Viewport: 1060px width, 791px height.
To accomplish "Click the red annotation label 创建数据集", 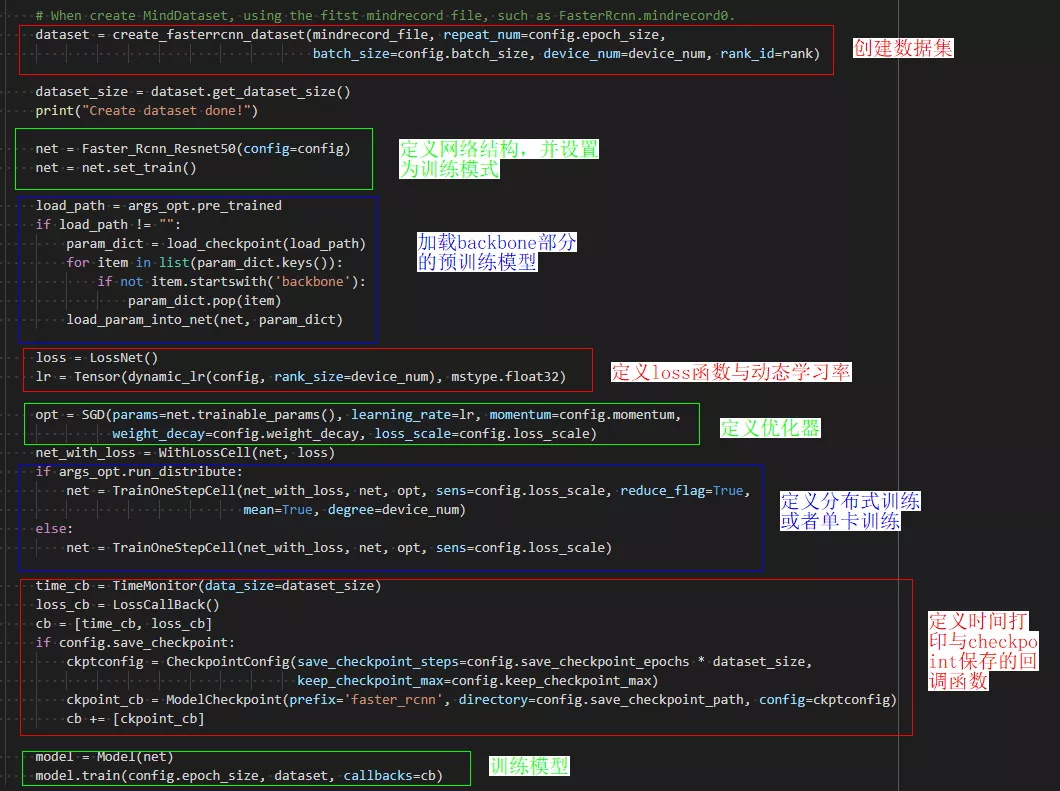I will tap(902, 48).
